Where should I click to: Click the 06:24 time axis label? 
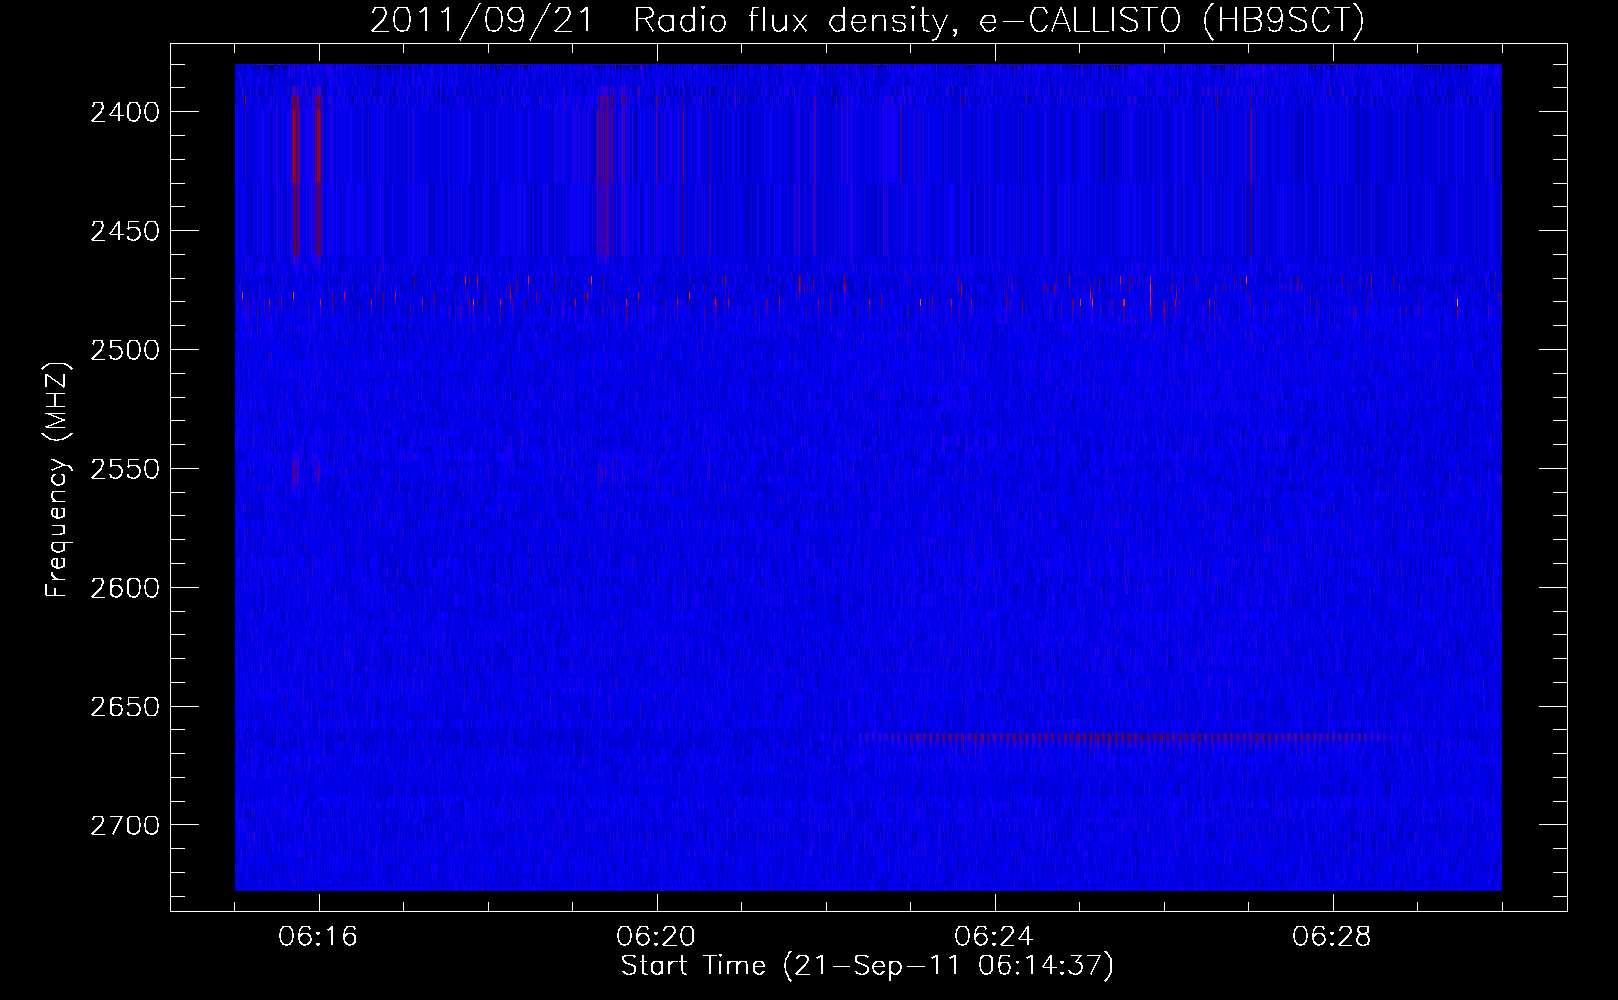click(994, 937)
